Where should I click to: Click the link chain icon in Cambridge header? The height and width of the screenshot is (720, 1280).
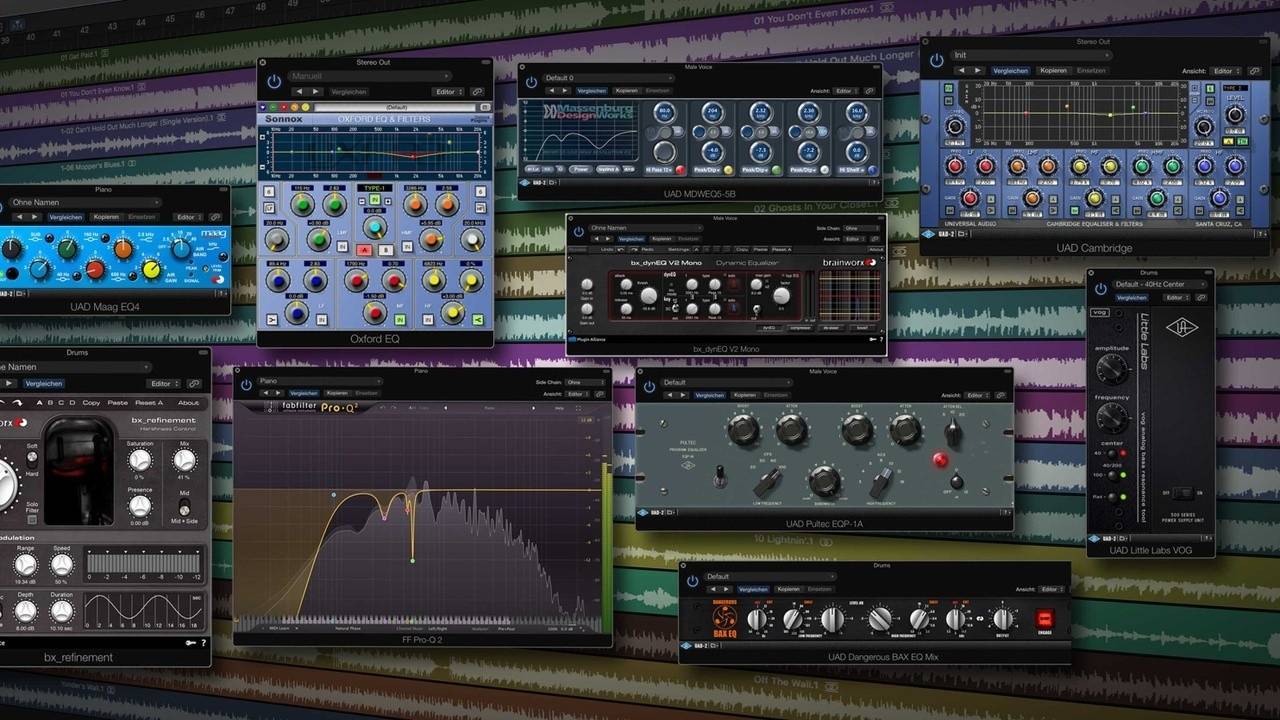click(1253, 71)
